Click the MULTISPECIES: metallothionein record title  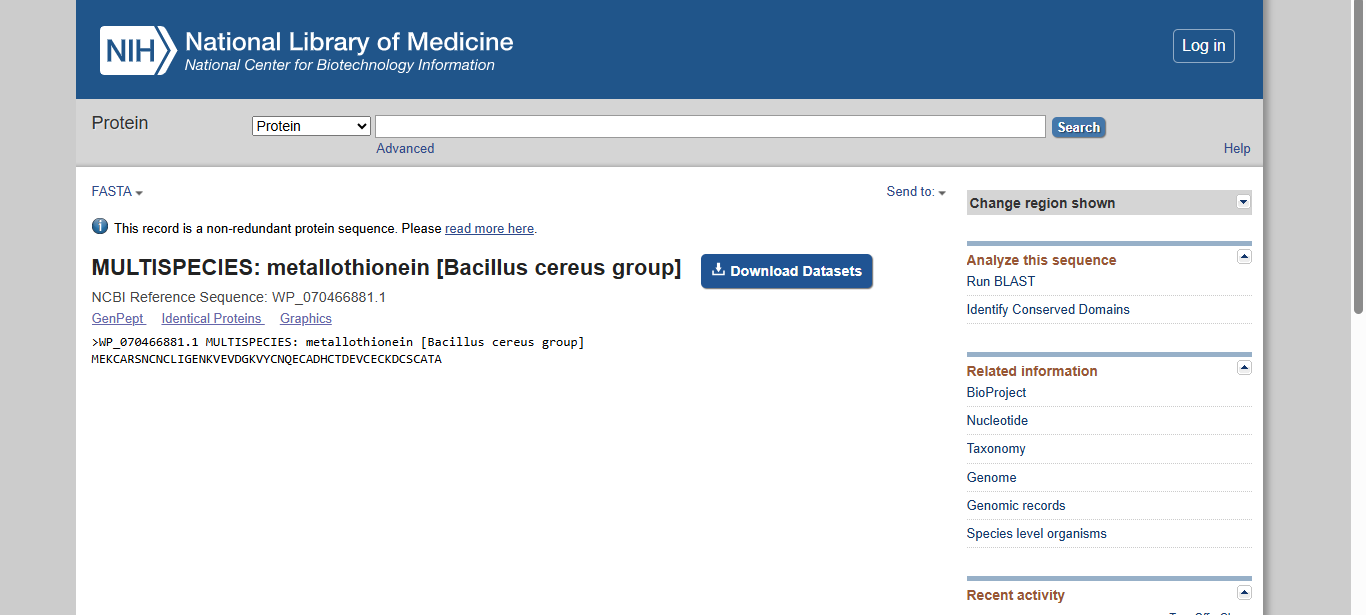click(386, 268)
